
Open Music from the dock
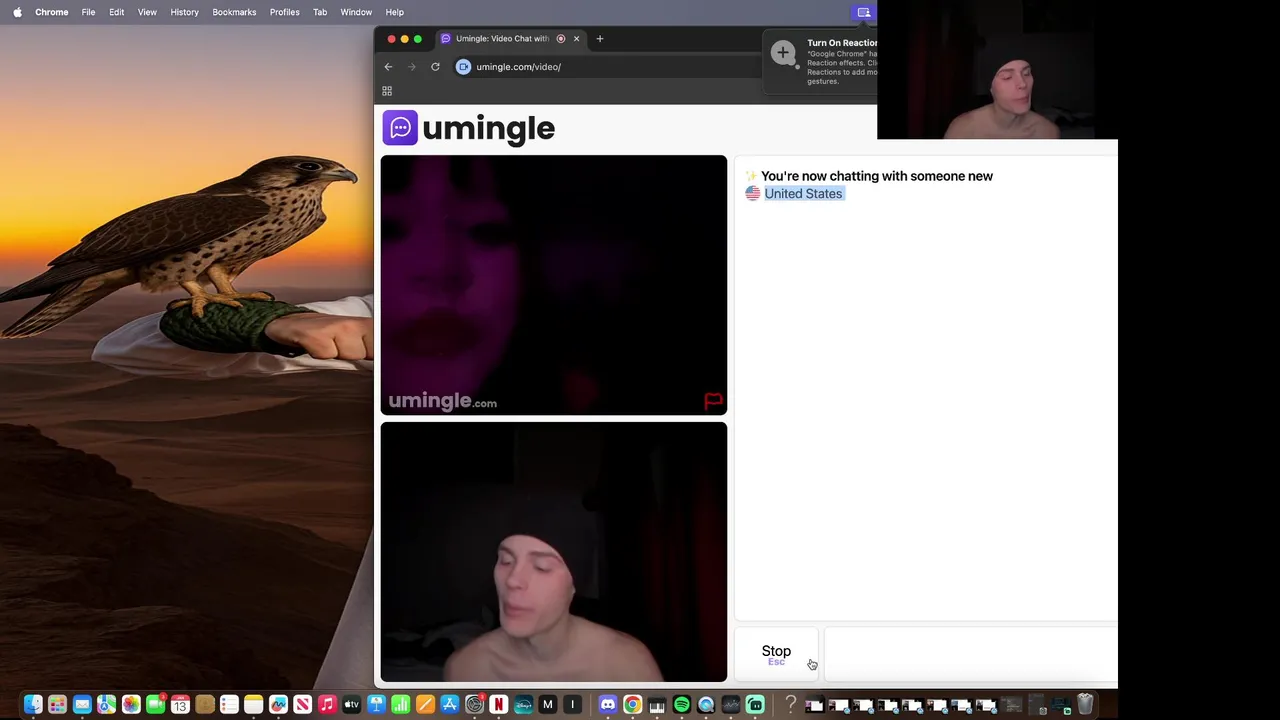pos(327,705)
